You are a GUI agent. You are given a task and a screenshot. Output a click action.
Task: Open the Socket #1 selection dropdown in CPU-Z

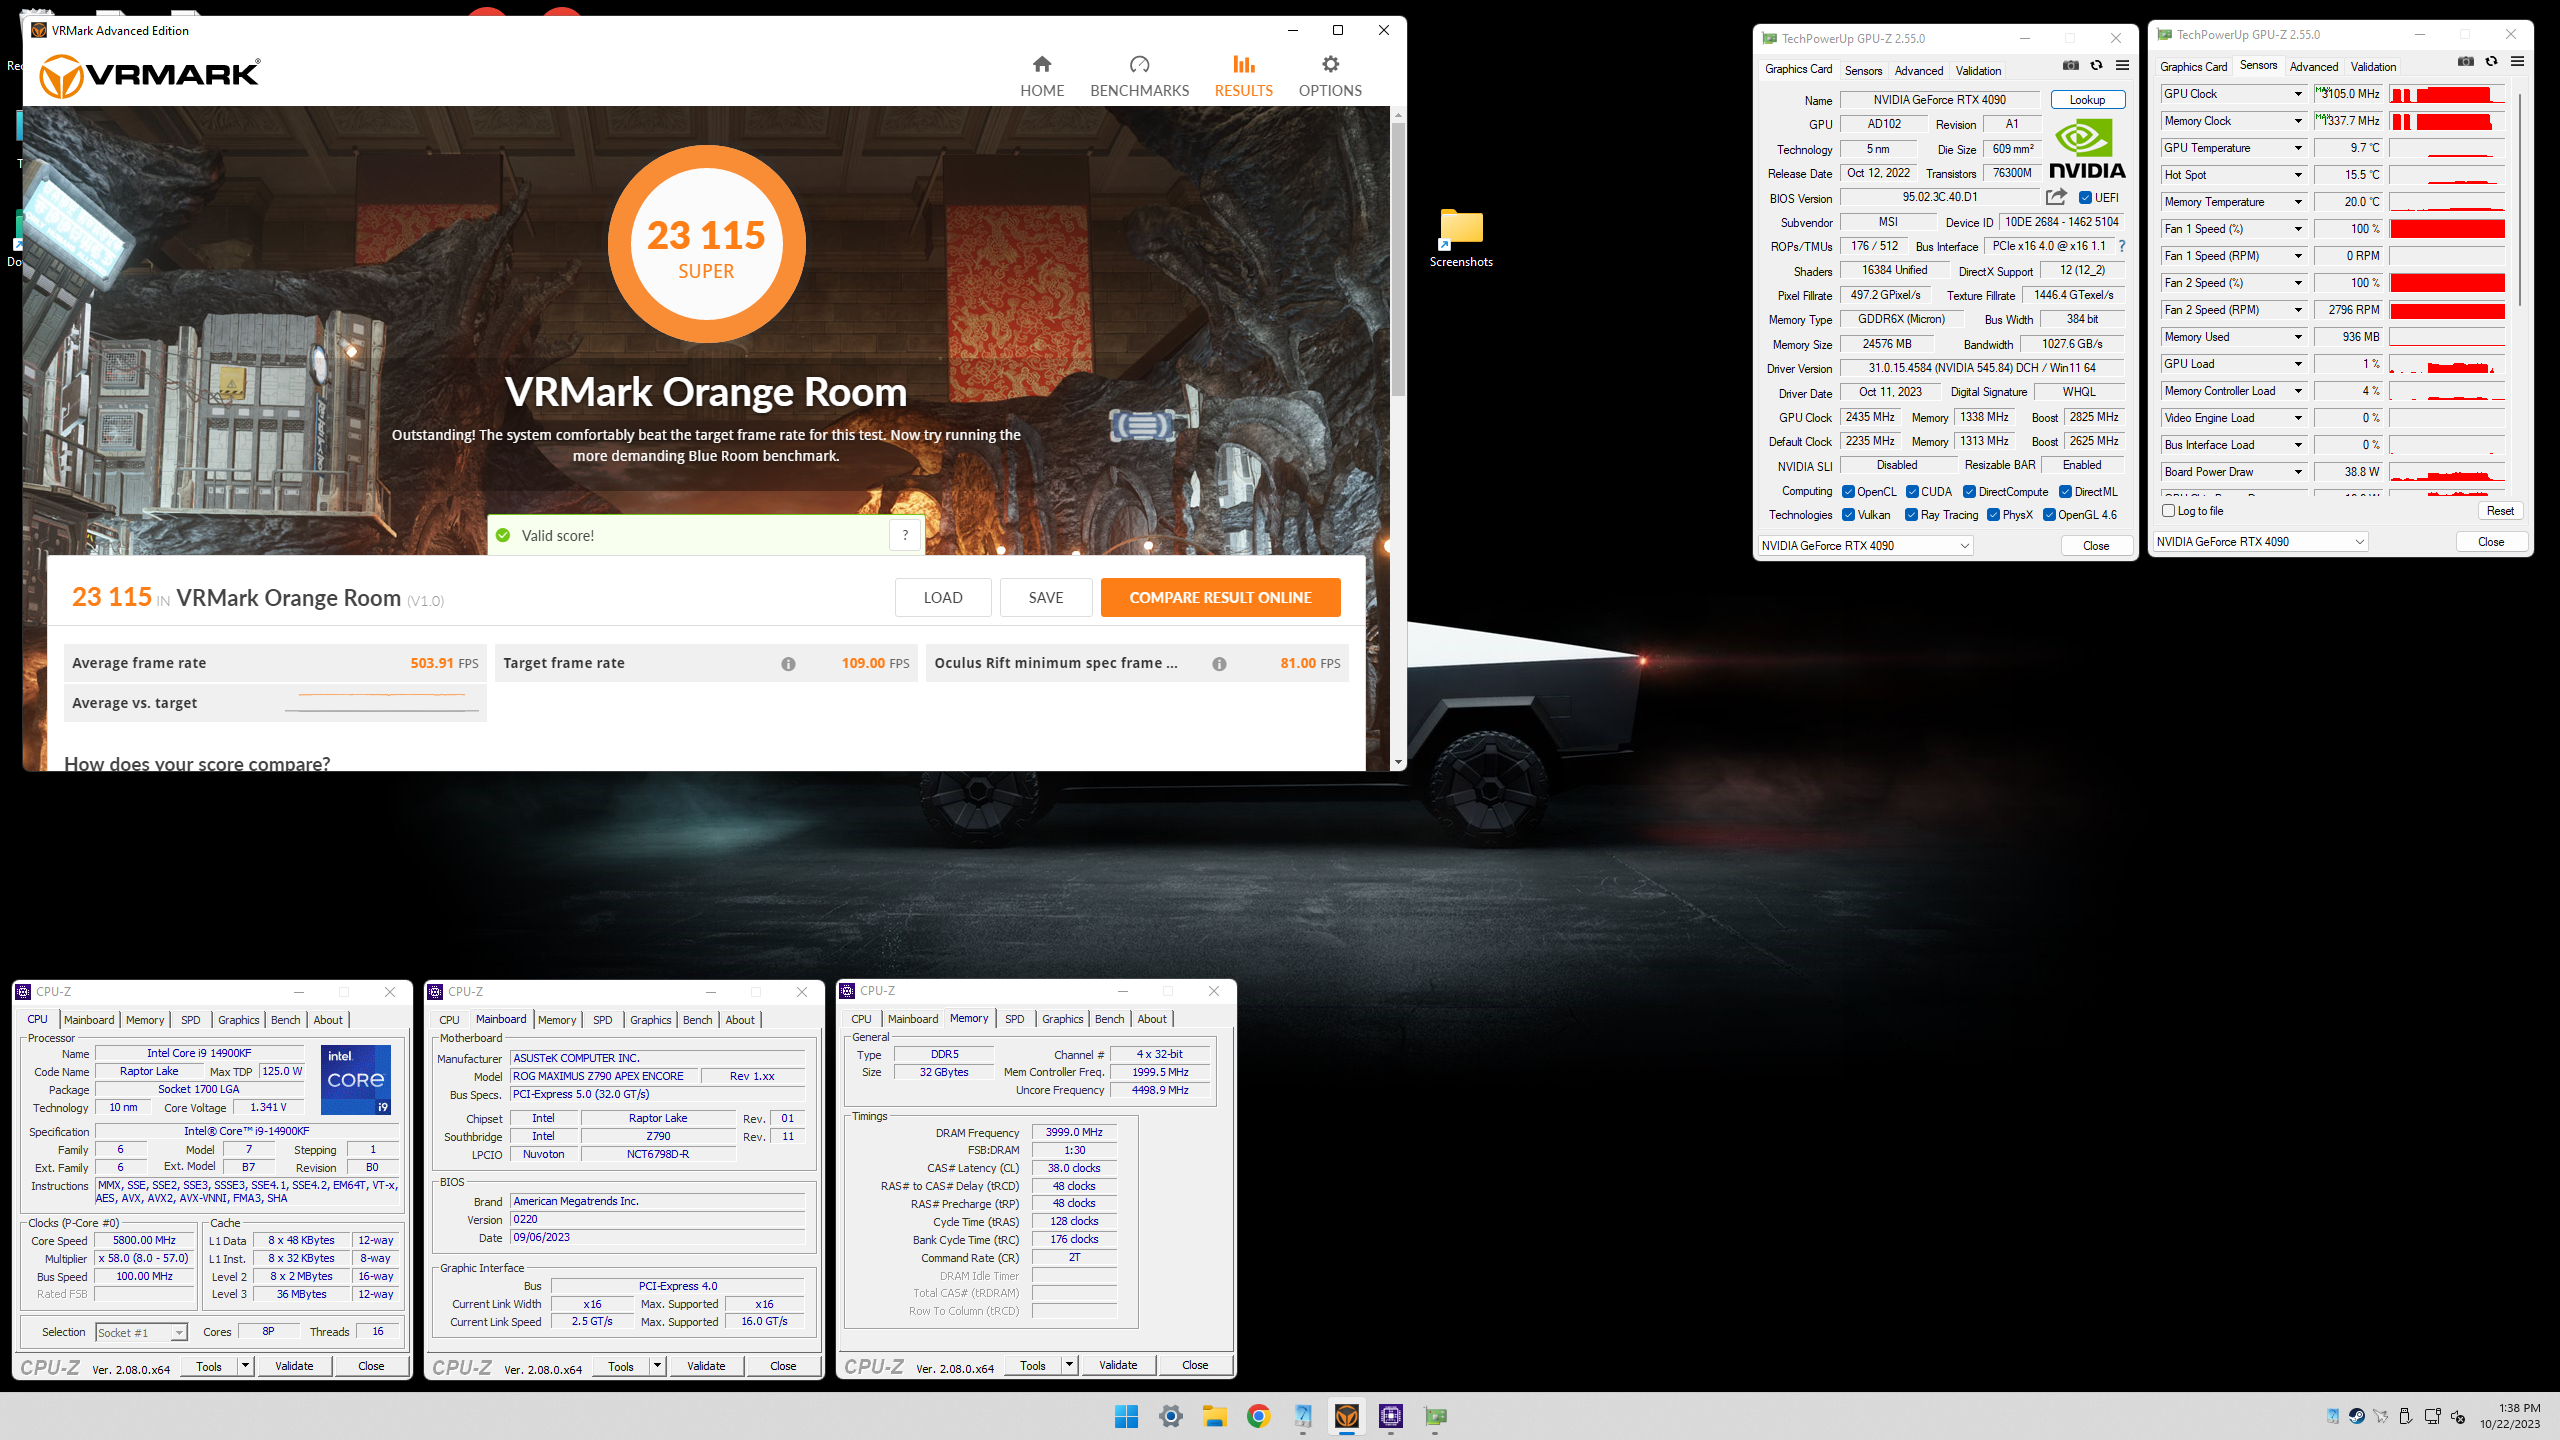141,1332
